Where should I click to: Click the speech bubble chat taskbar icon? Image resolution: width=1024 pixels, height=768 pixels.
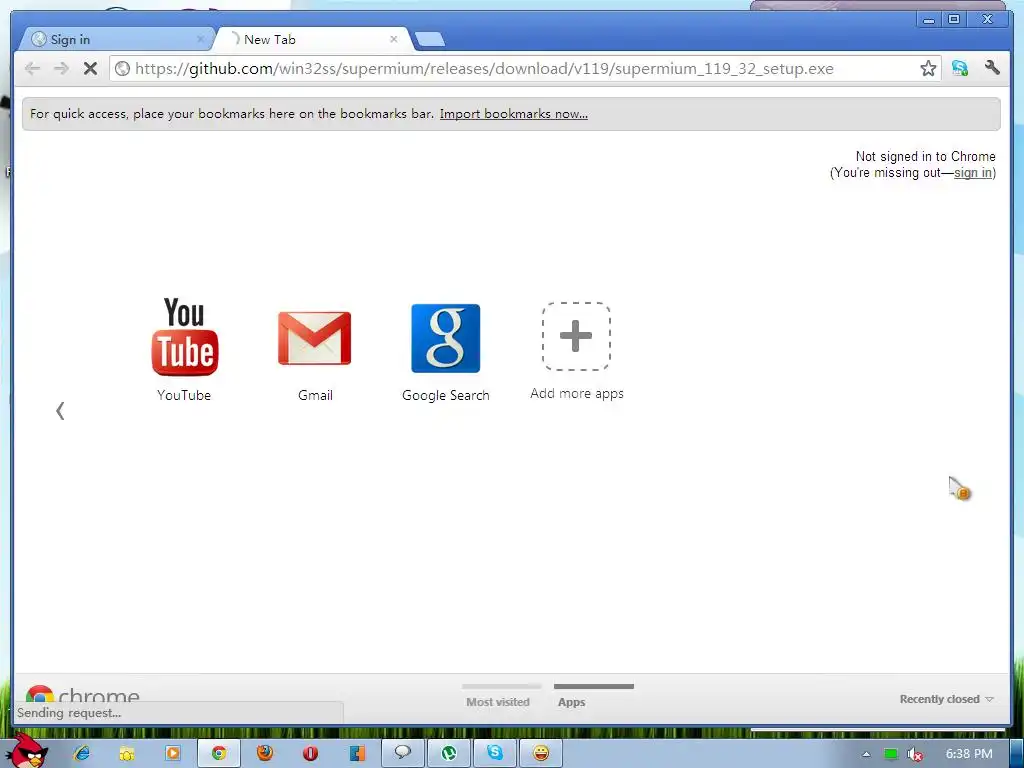(x=402, y=753)
